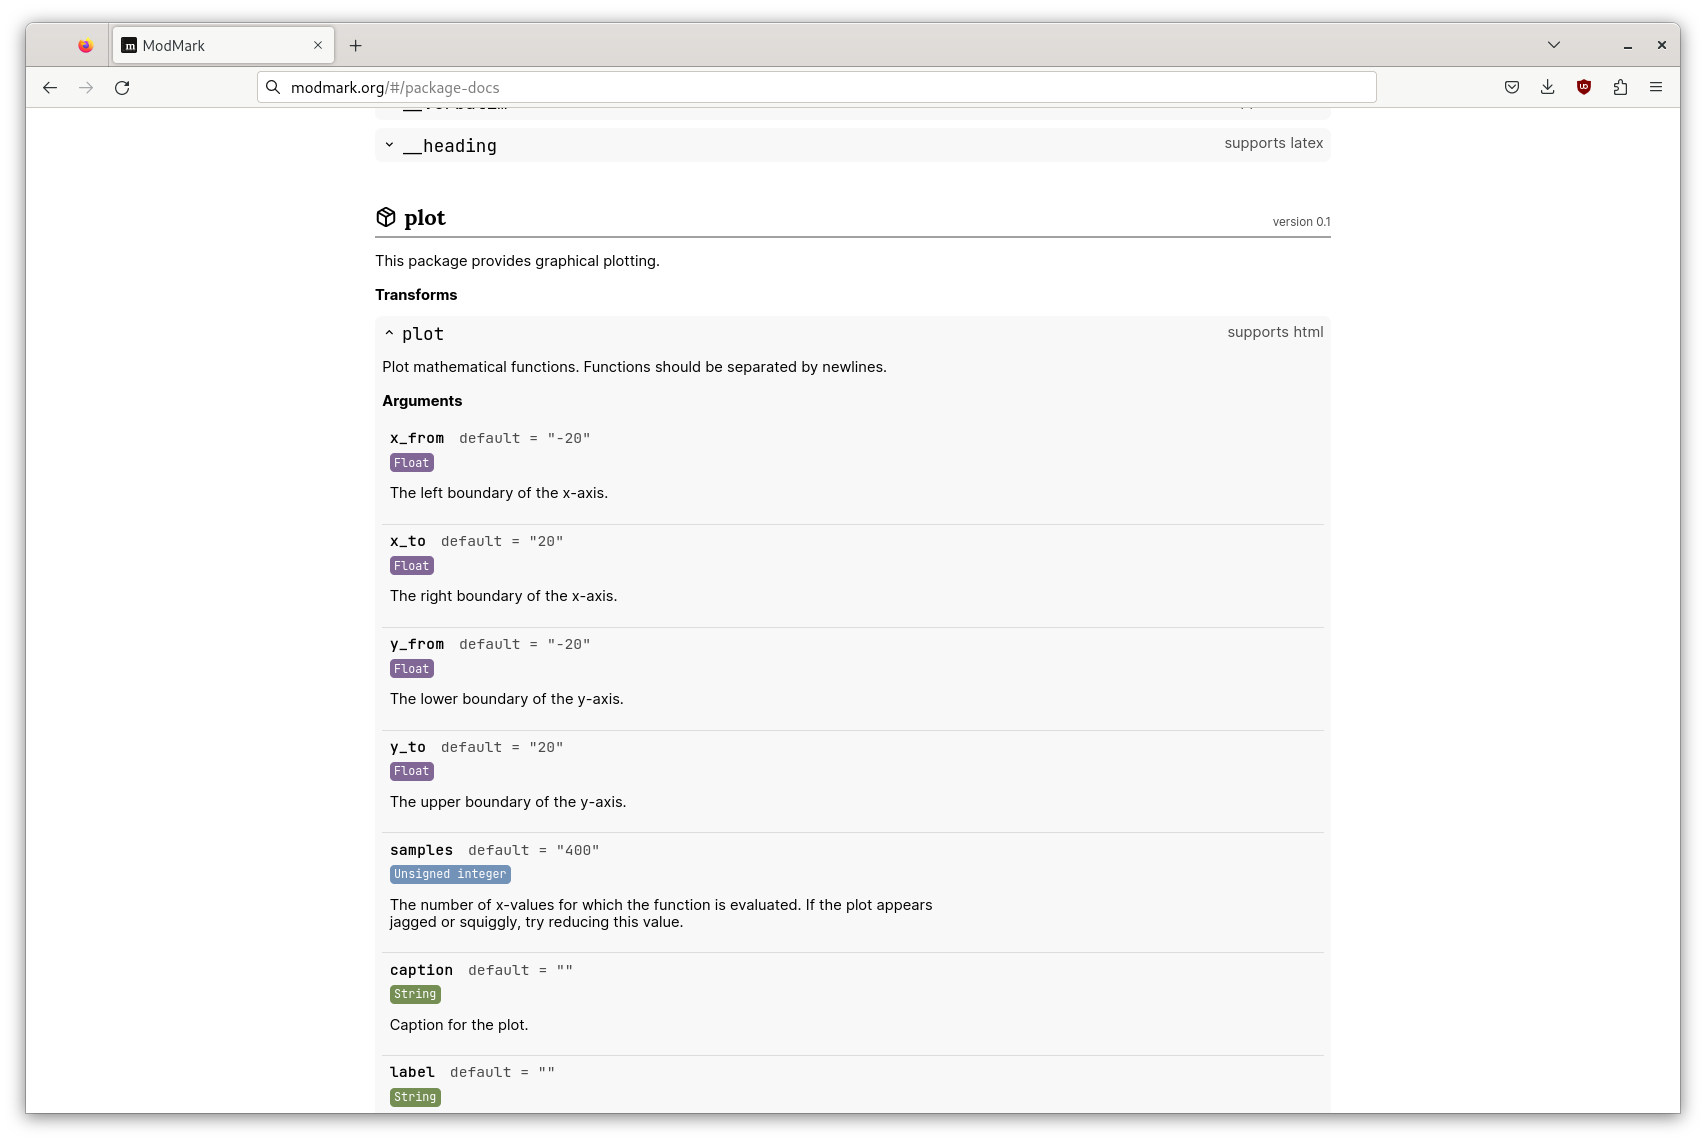Viewport: 1706px width, 1142px height.
Task: Click the String badge under caption
Action: pos(415,994)
